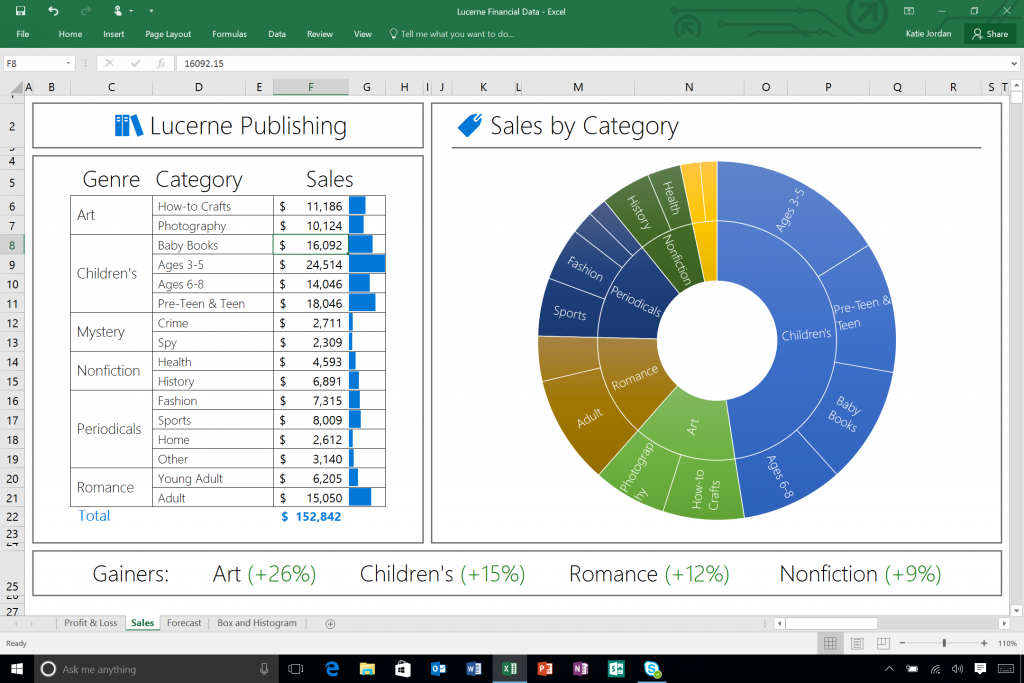This screenshot has width=1024, height=683.
Task: Open the Touch/Mouse mode dropdown arrow
Action: 130,10
